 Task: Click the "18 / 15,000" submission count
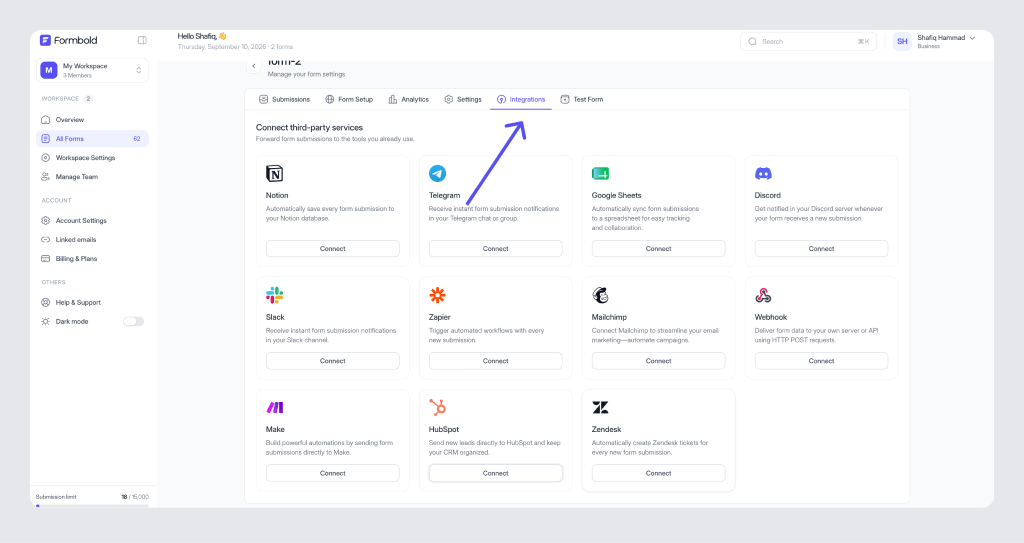point(135,497)
